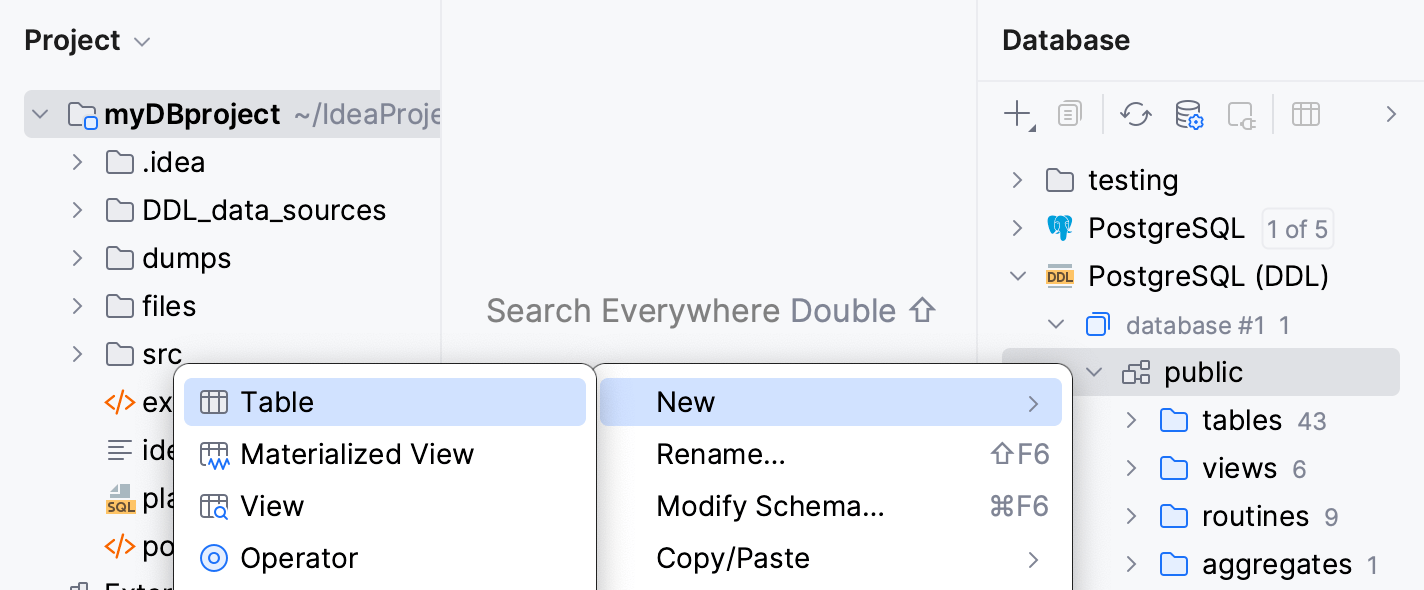Viewport: 1424px width, 590px height.
Task: Click the hide toolbar chevron in Database panel
Action: pyautogui.click(x=1392, y=114)
